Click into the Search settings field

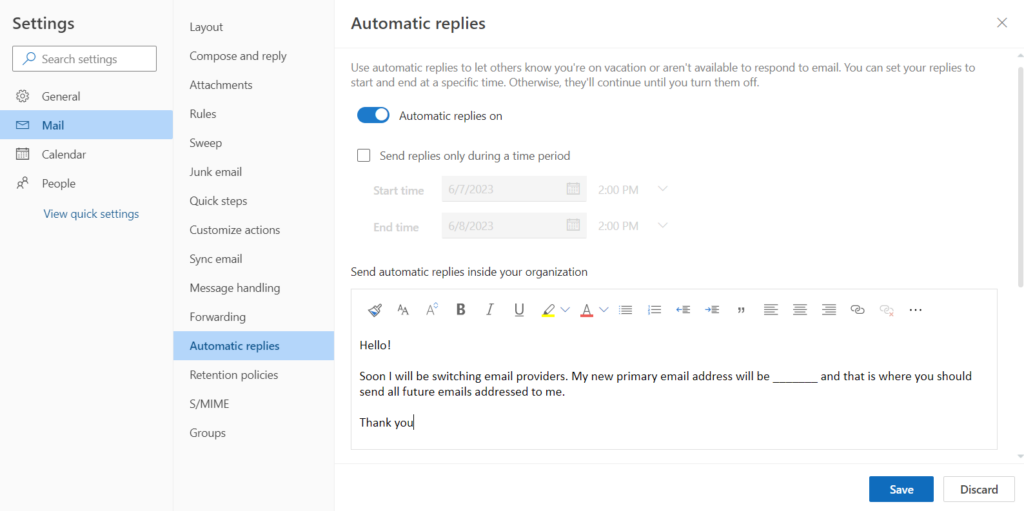pyautogui.click(x=84, y=59)
